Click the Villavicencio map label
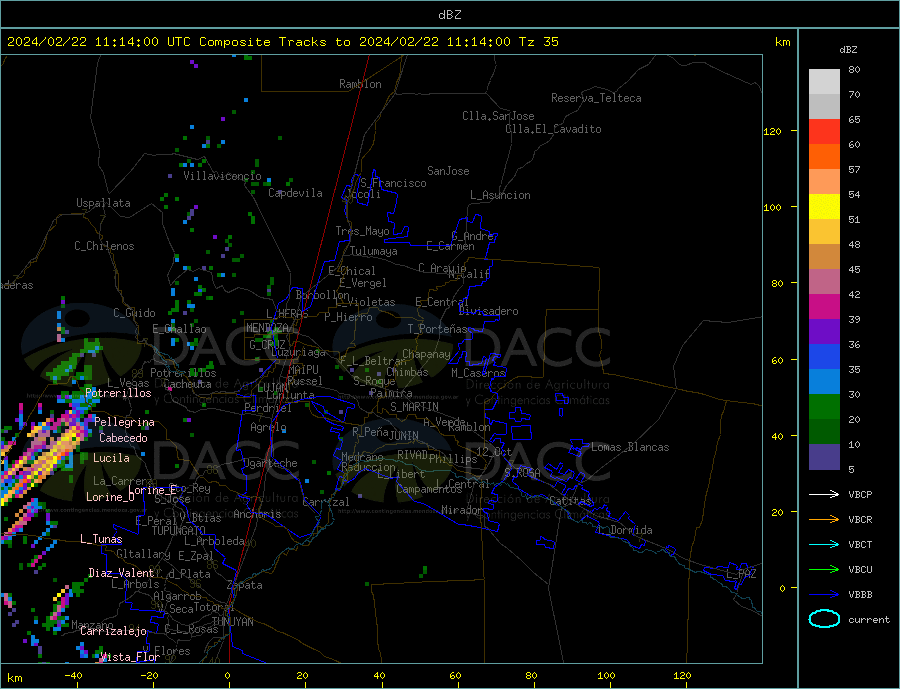 [x=222, y=176]
